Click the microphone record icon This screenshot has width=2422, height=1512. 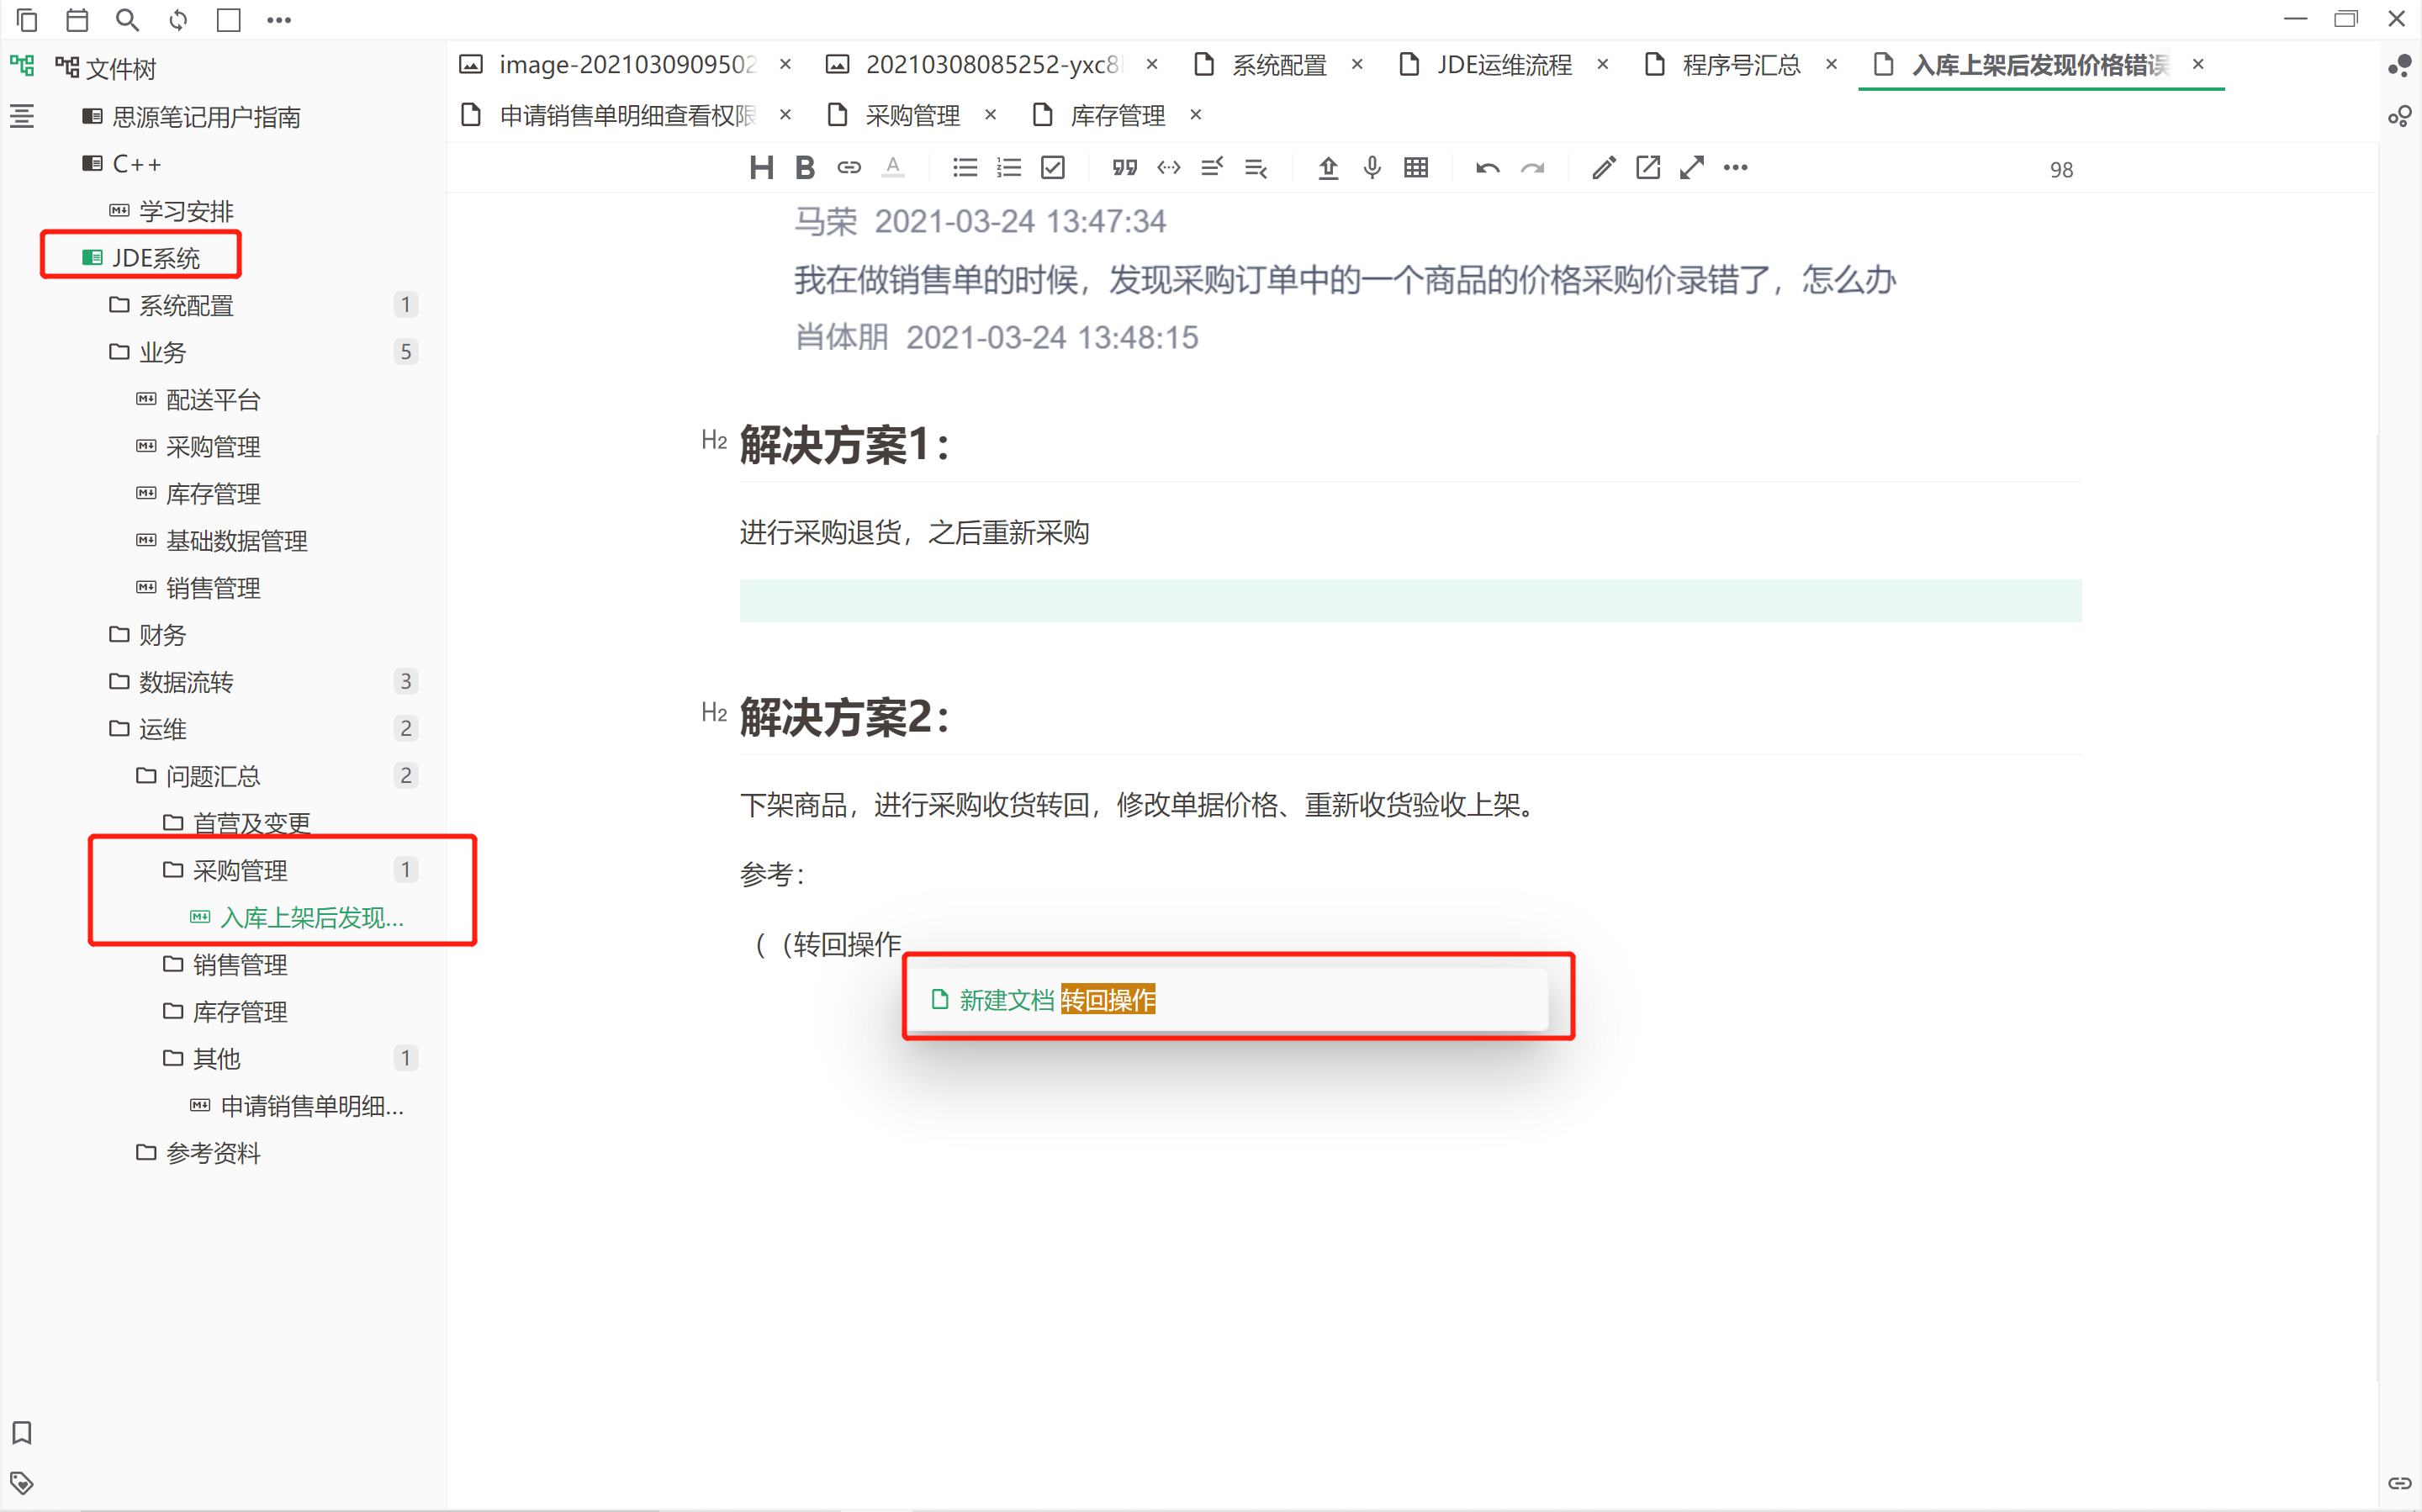click(1372, 168)
